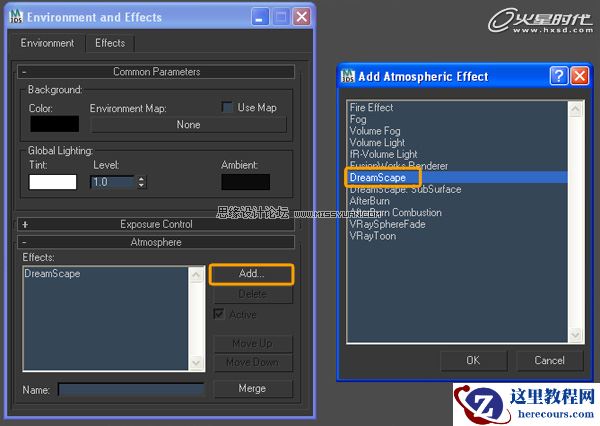Click the help question mark button
This screenshot has width=600, height=426.
click(x=559, y=76)
